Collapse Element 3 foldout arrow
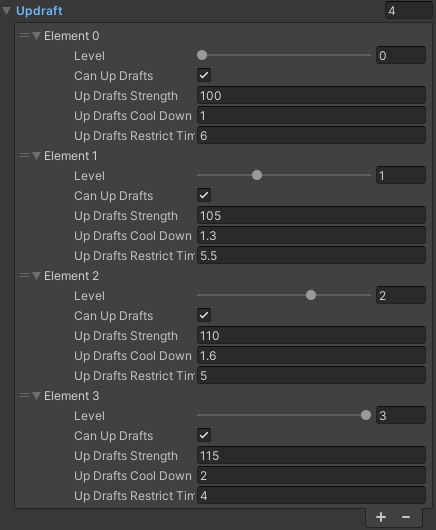 click(37, 396)
